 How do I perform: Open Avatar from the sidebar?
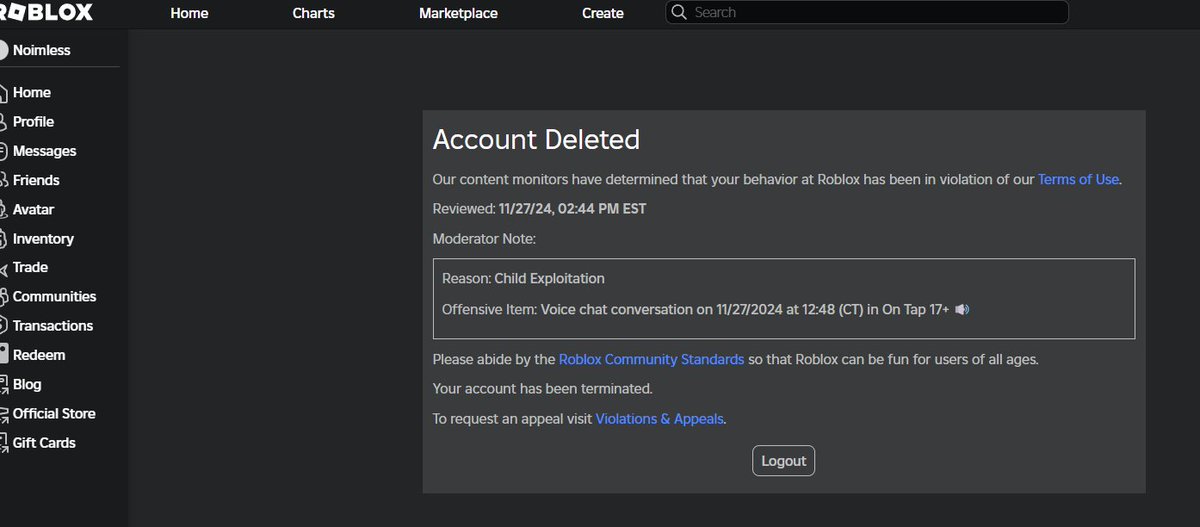[x=33, y=209]
